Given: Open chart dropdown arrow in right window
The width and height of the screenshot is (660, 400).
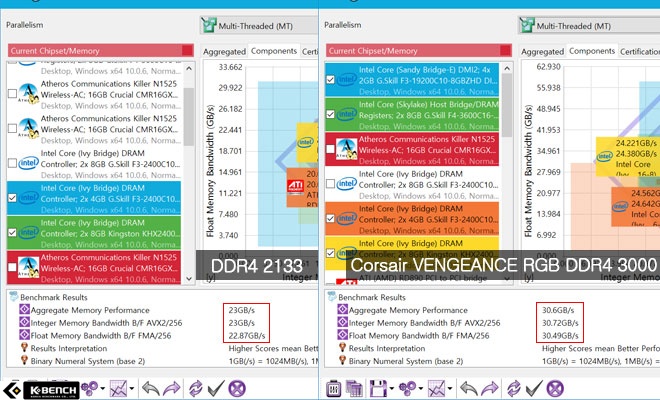Looking at the screenshot, I should (x=450, y=389).
